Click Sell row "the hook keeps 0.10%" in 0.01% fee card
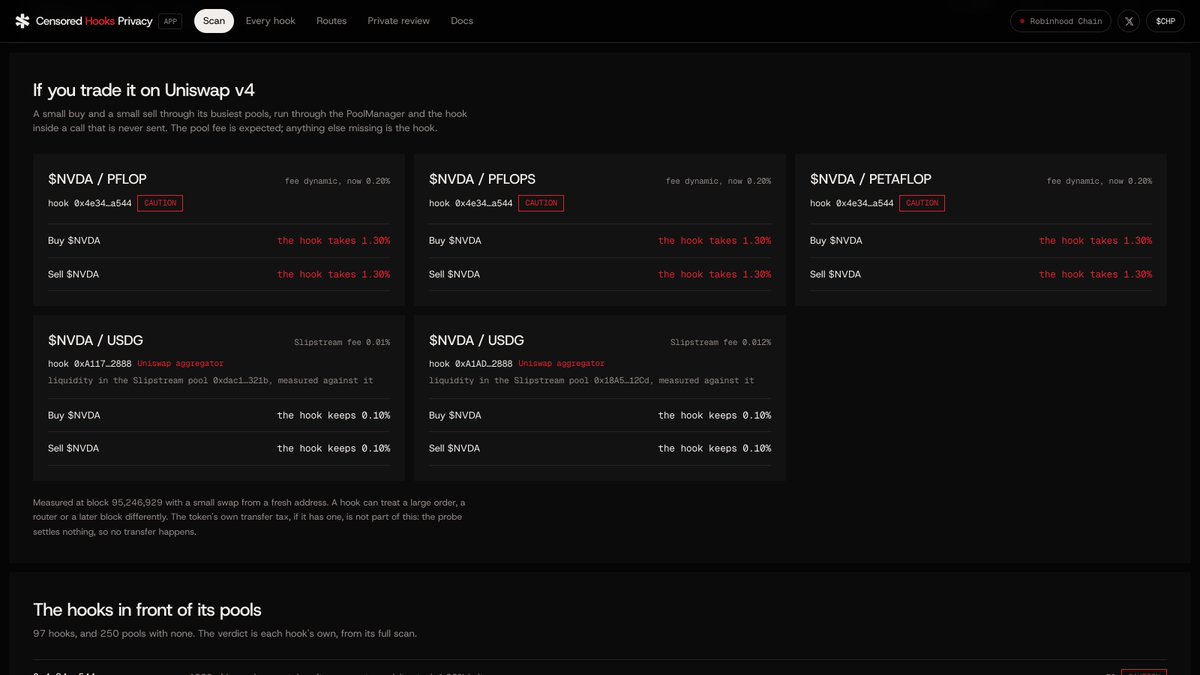 333,449
